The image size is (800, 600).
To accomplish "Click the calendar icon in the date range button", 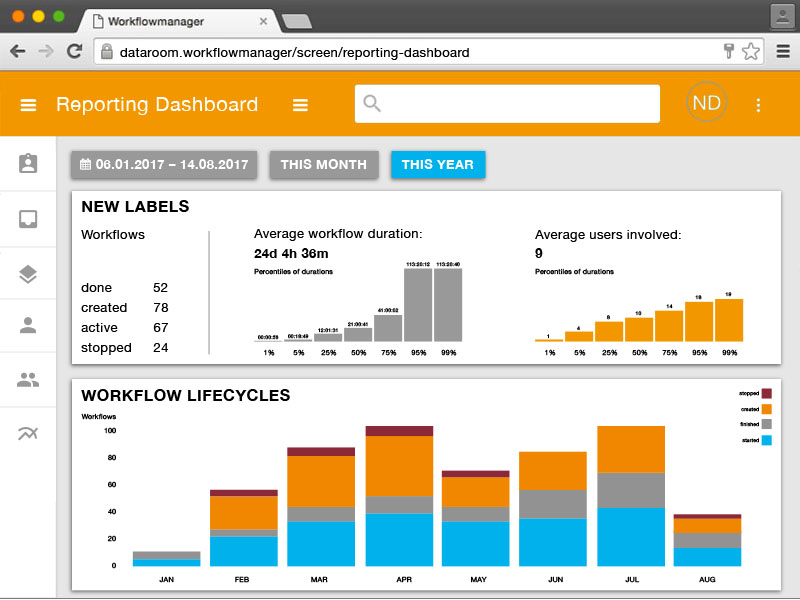I will 85,164.
